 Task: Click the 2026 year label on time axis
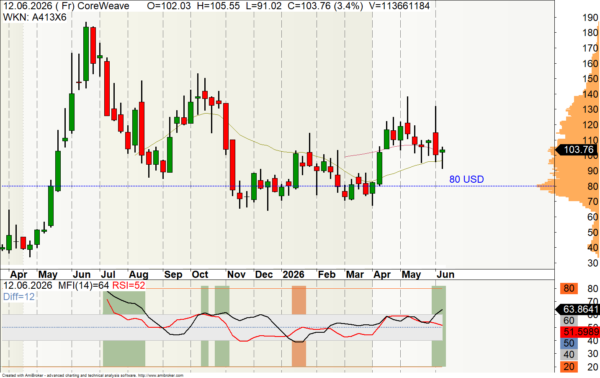pyautogui.click(x=293, y=275)
